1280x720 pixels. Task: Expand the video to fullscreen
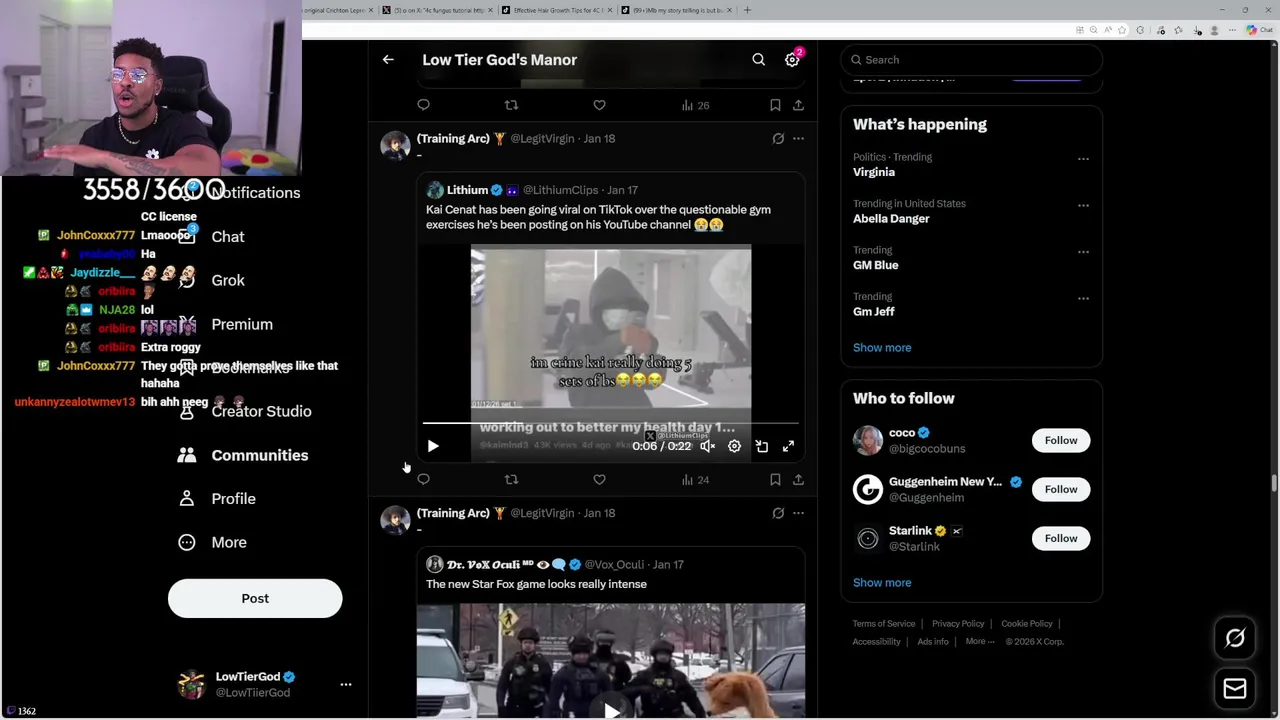788,446
